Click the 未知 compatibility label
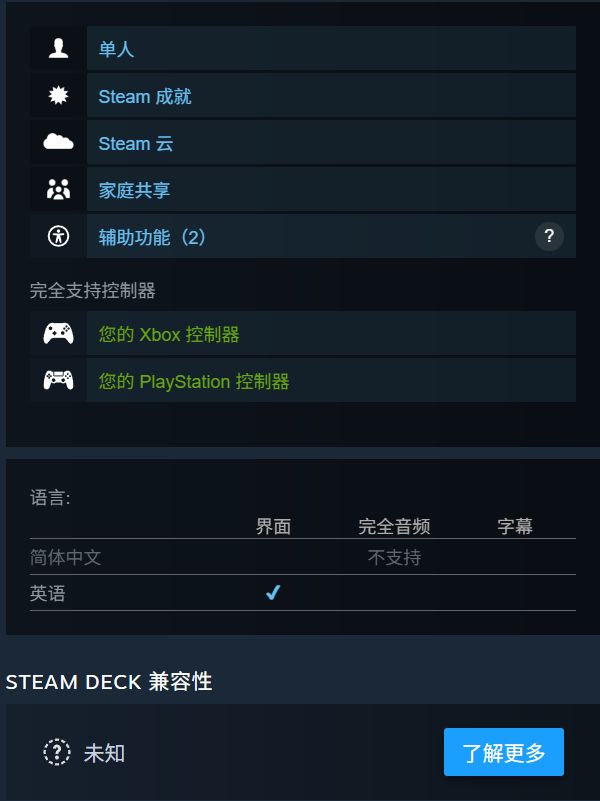The width and height of the screenshot is (600, 801). pos(104,753)
